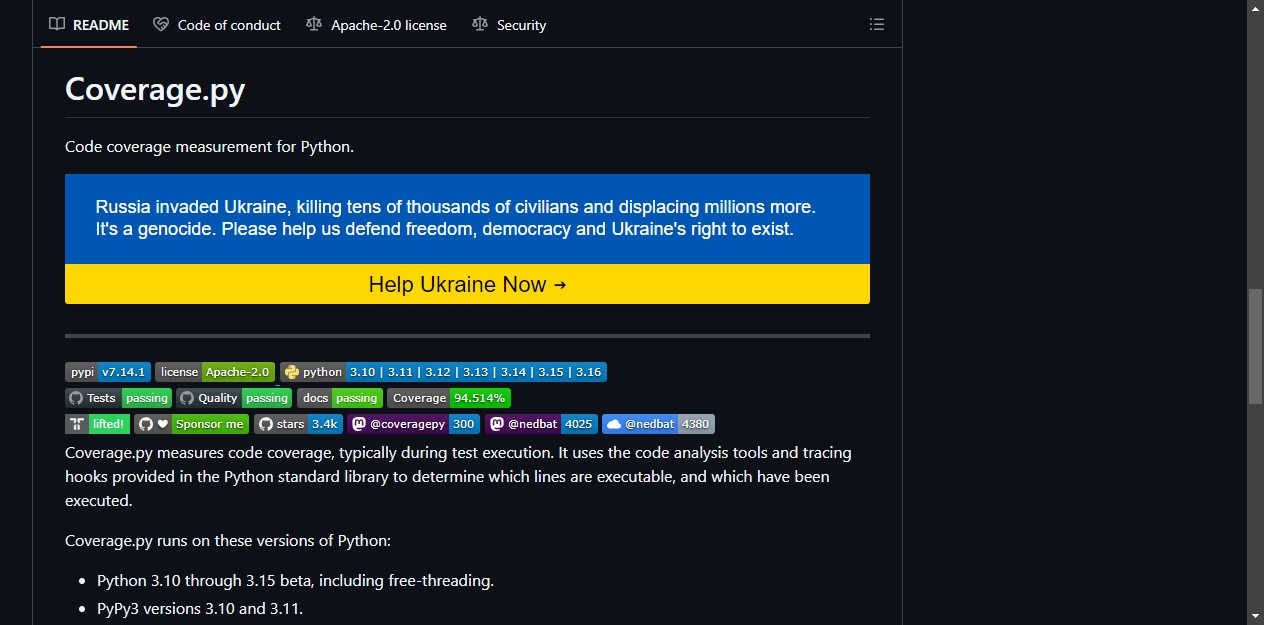Open the @coveragepy Mastodon badge

tap(414, 424)
